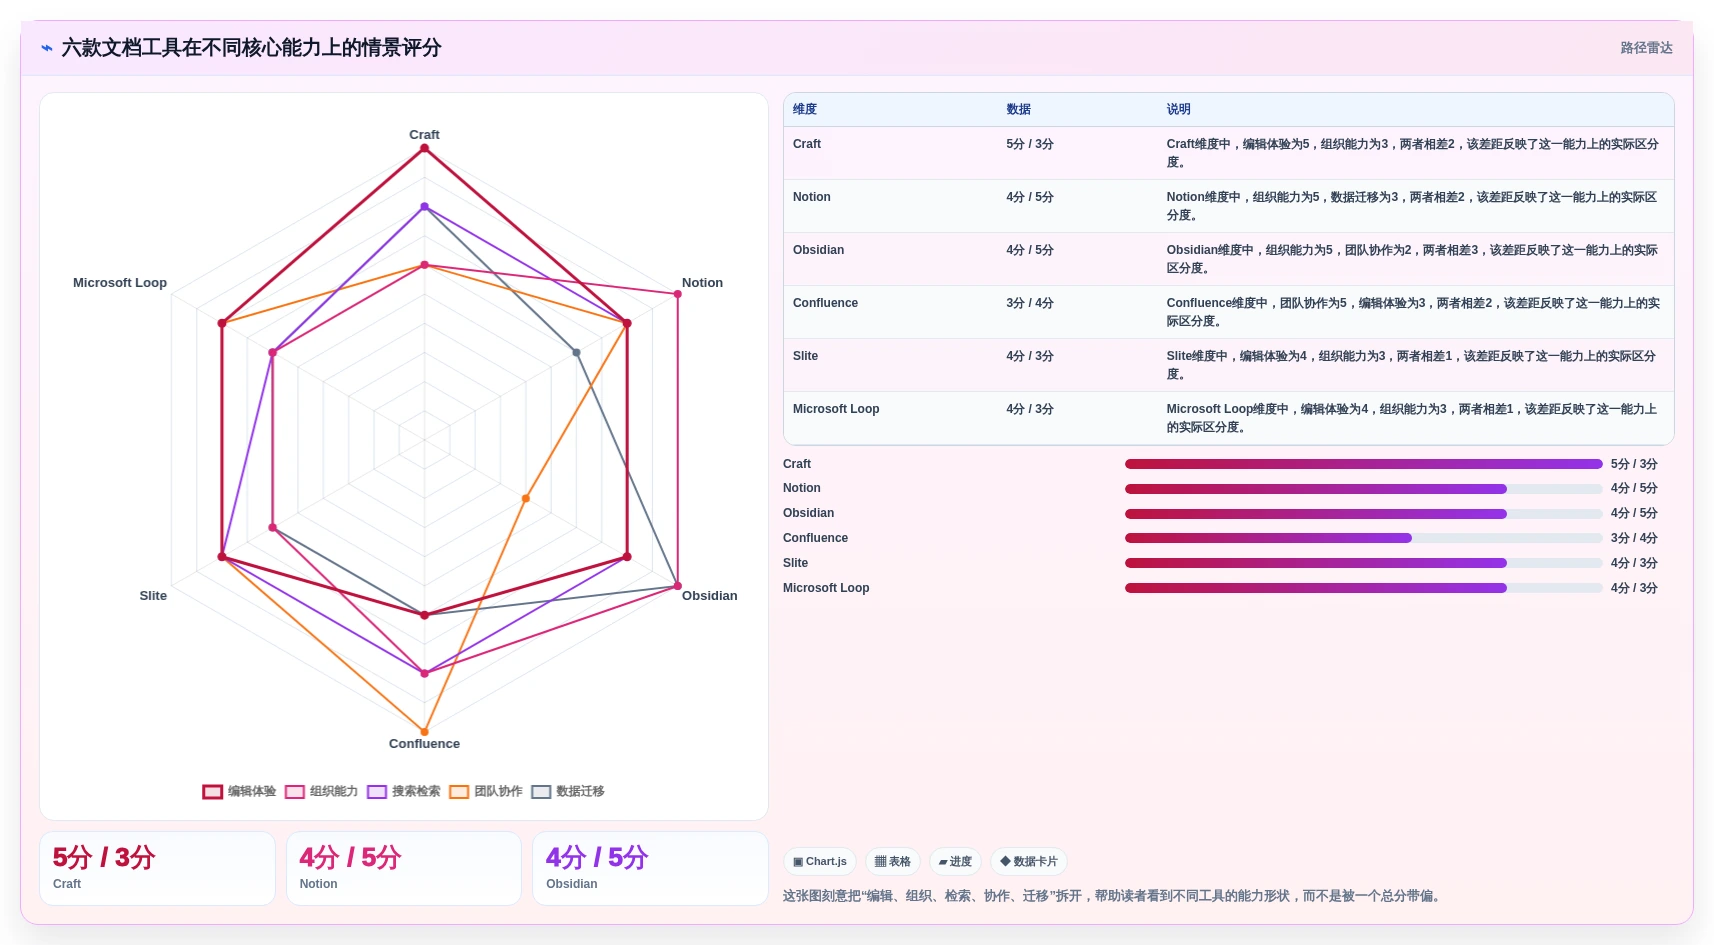Screen dimensions: 1714x945
Task: Click the Confluence progress bar
Action: tap(1363, 538)
